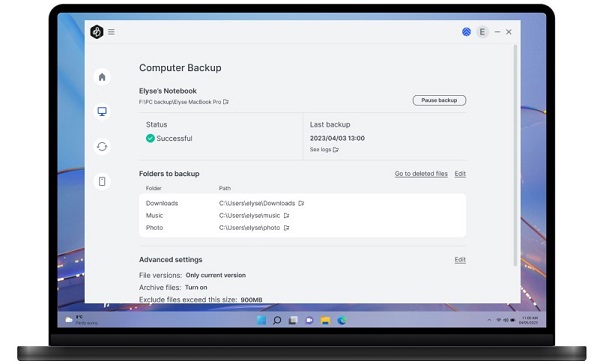Image resolution: width=600 pixels, height=364 pixels.
Task: Click the Downloads folder name
Action: (162, 203)
